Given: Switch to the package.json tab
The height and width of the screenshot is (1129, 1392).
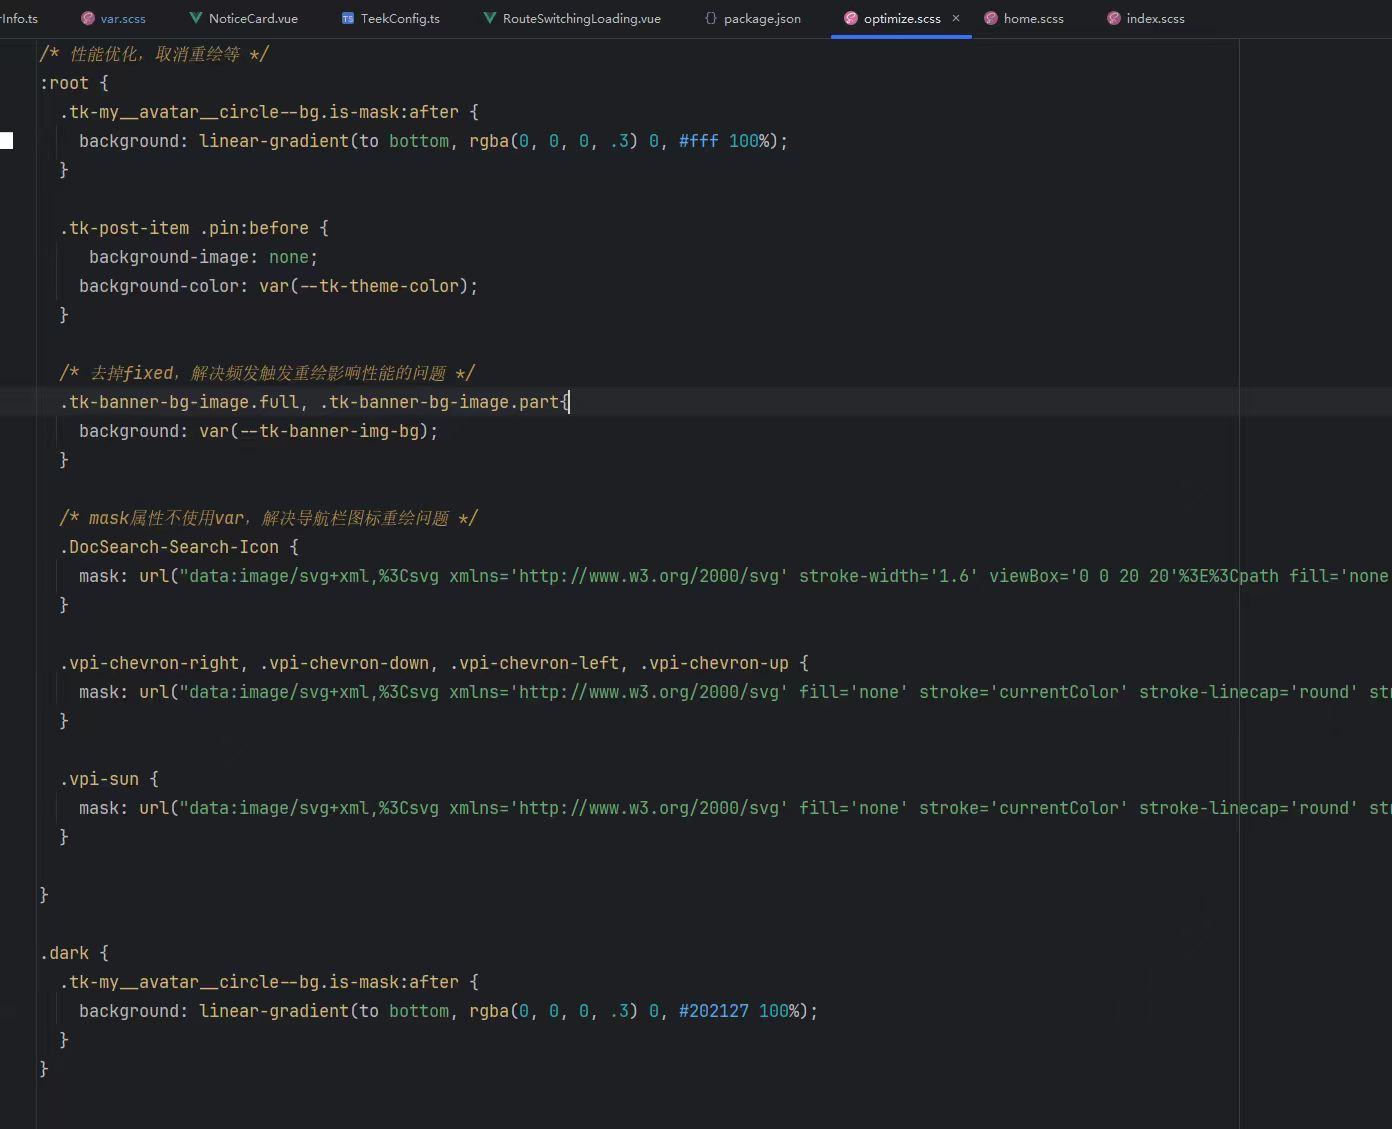Looking at the screenshot, I should click(x=752, y=18).
